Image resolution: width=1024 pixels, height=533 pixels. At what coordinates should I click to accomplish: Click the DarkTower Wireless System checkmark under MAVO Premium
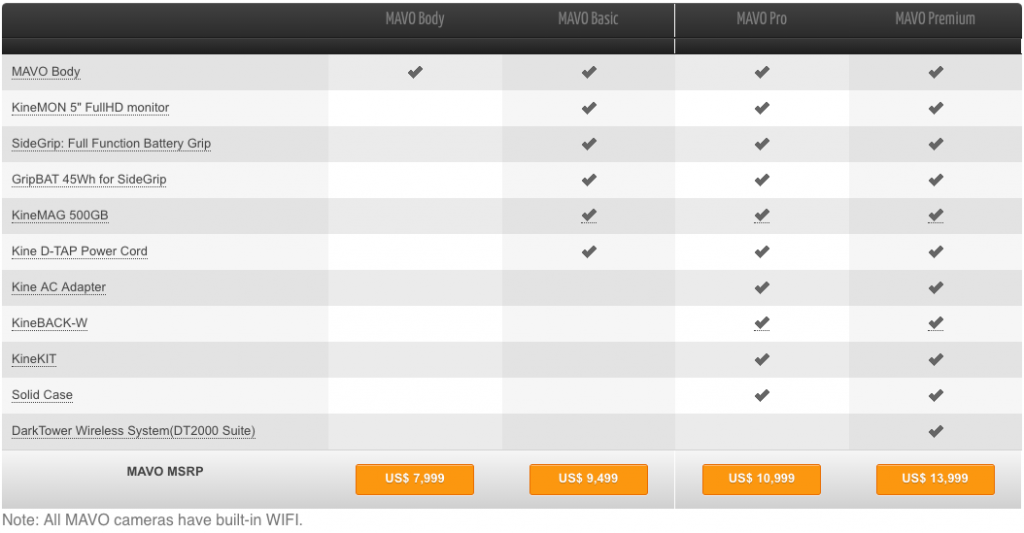(936, 431)
